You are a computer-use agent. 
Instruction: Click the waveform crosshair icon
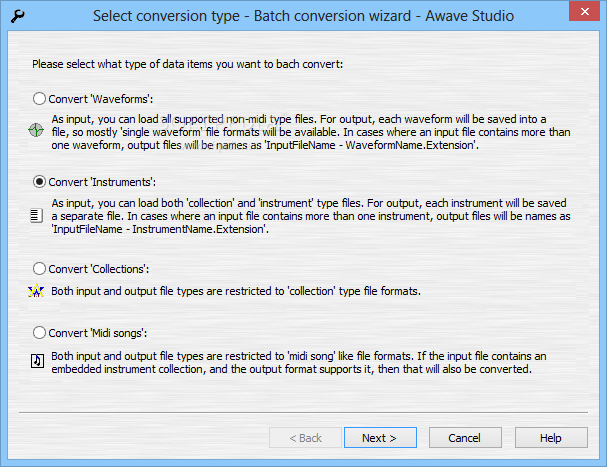click(36, 130)
